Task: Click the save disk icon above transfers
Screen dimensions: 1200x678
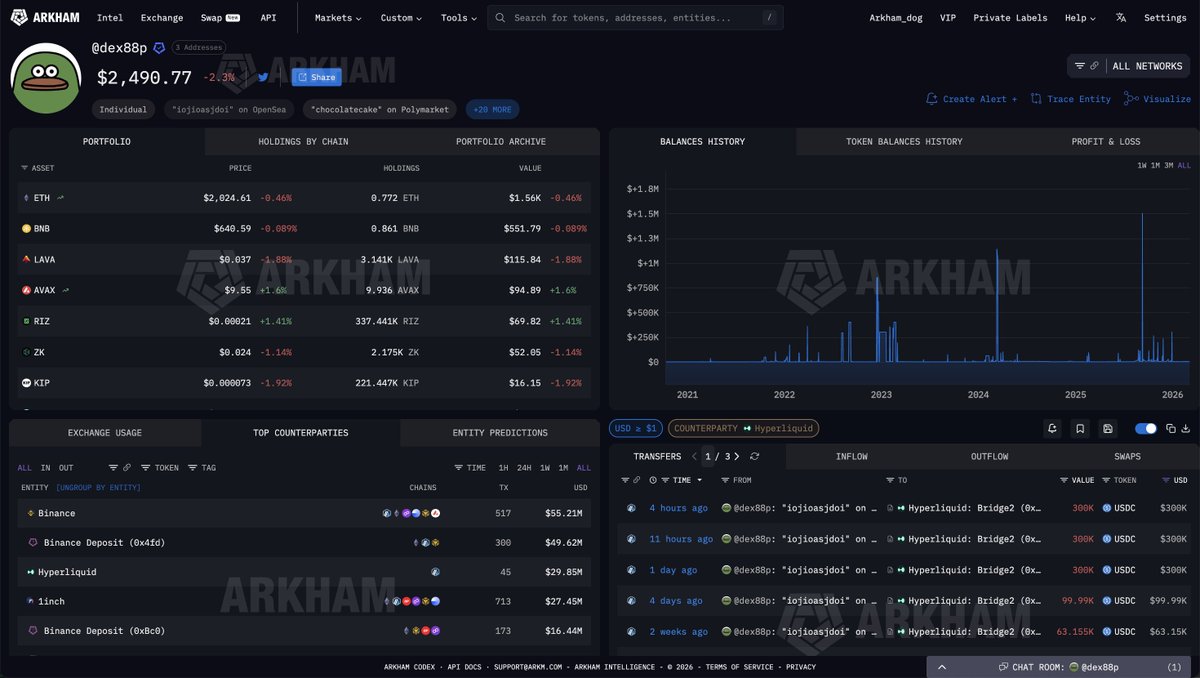Action: (x=1108, y=428)
